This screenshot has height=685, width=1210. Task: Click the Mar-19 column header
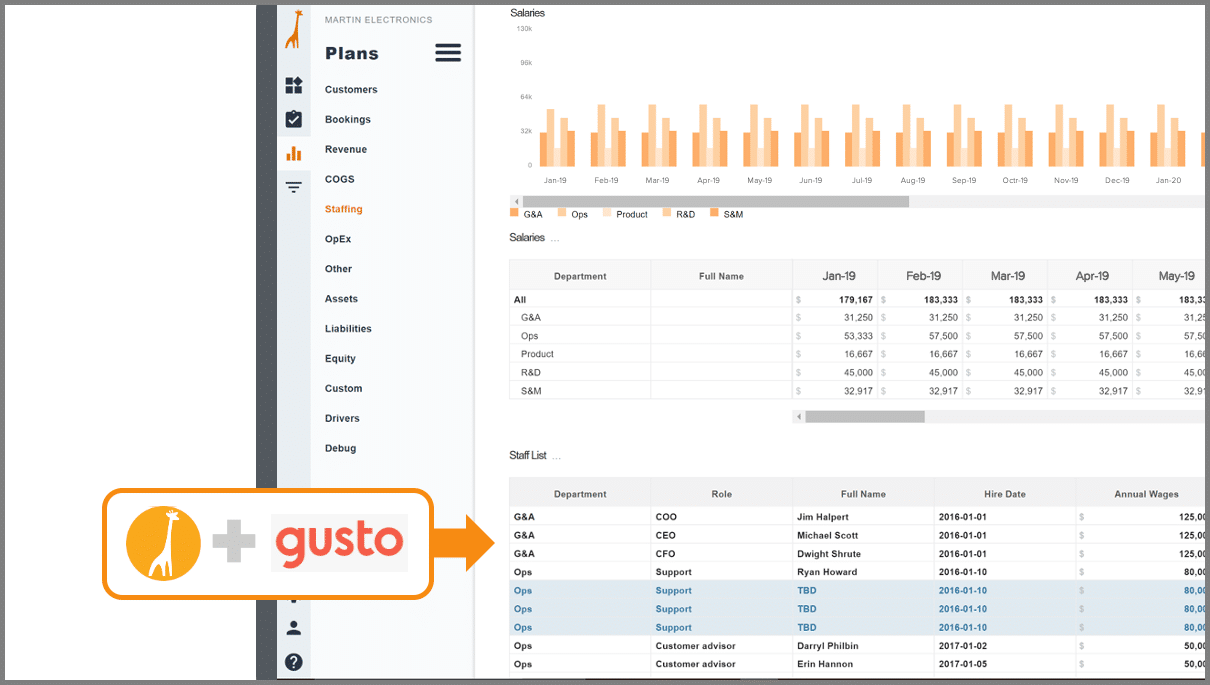click(1005, 276)
